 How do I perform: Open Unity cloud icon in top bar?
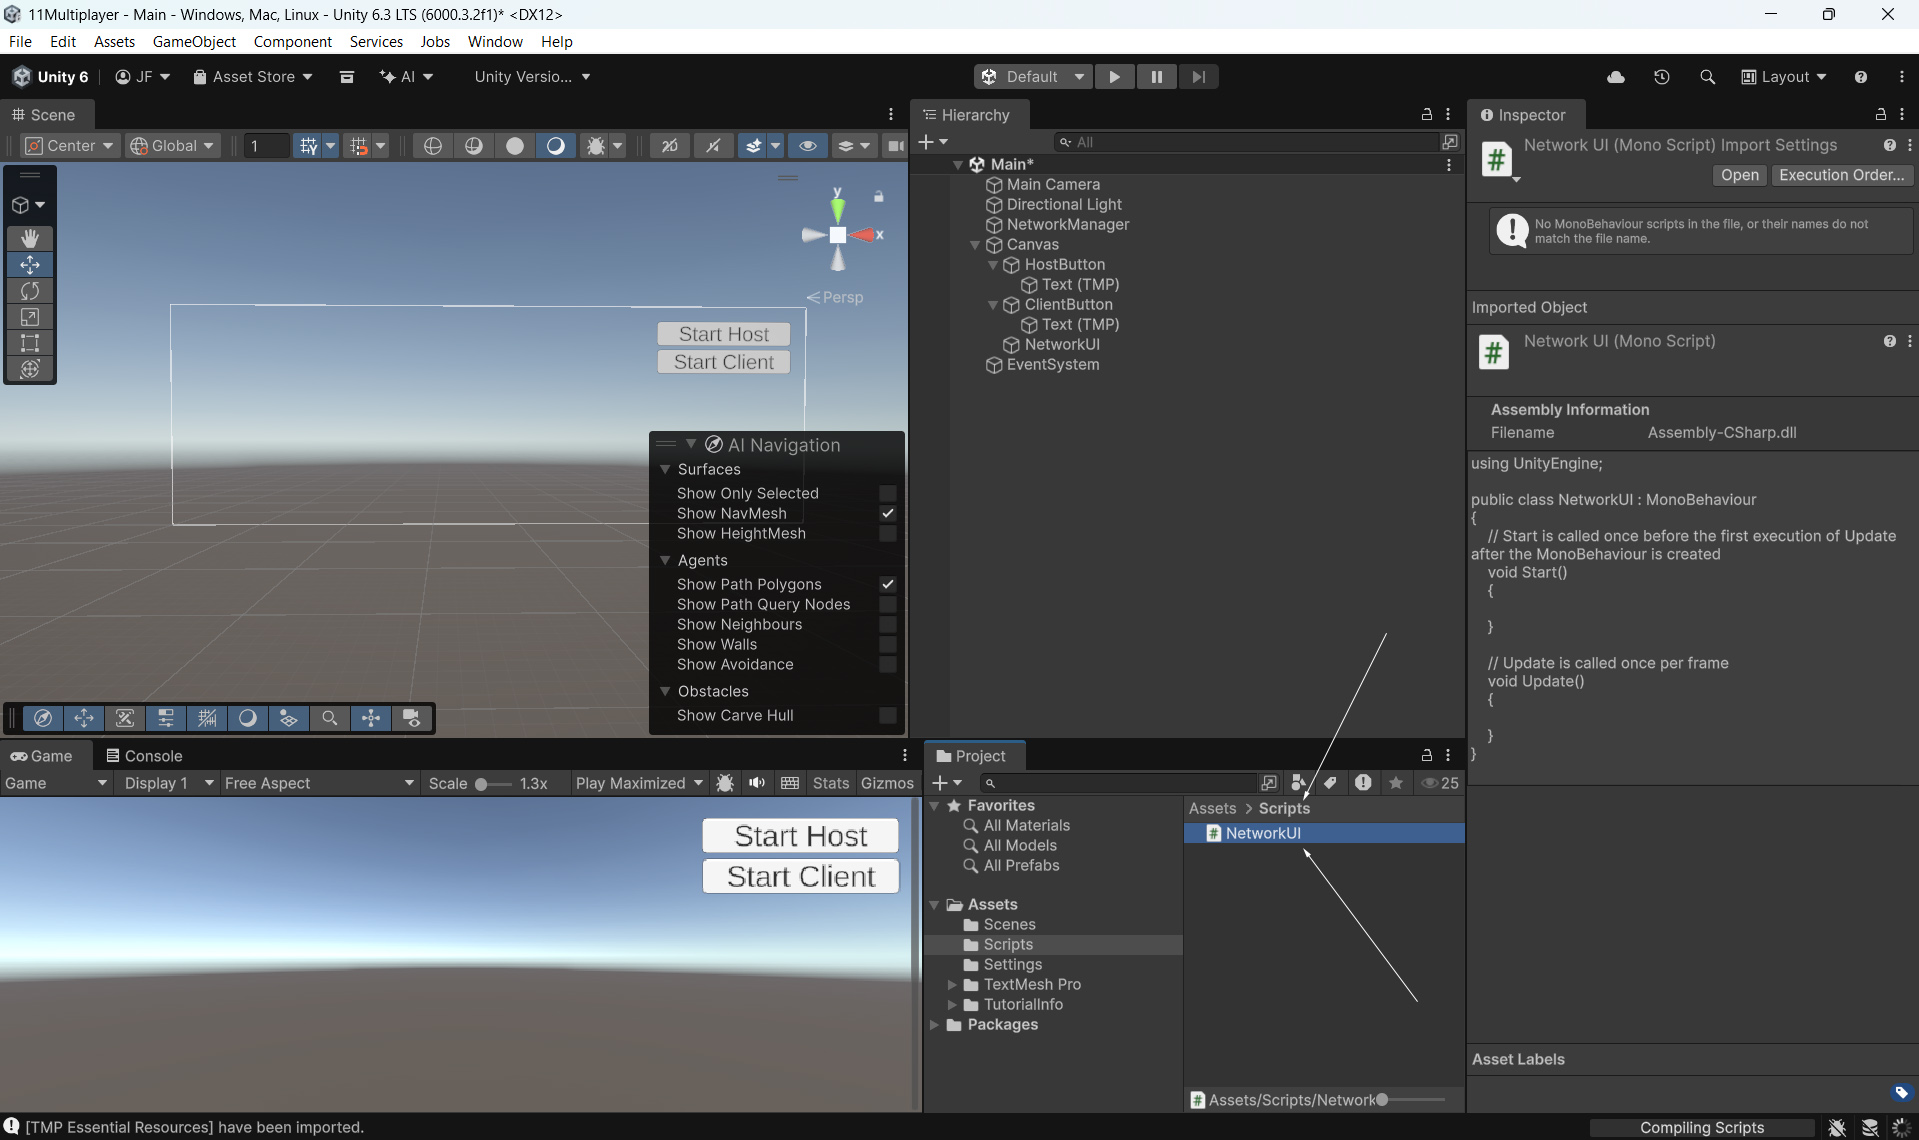coord(1615,77)
